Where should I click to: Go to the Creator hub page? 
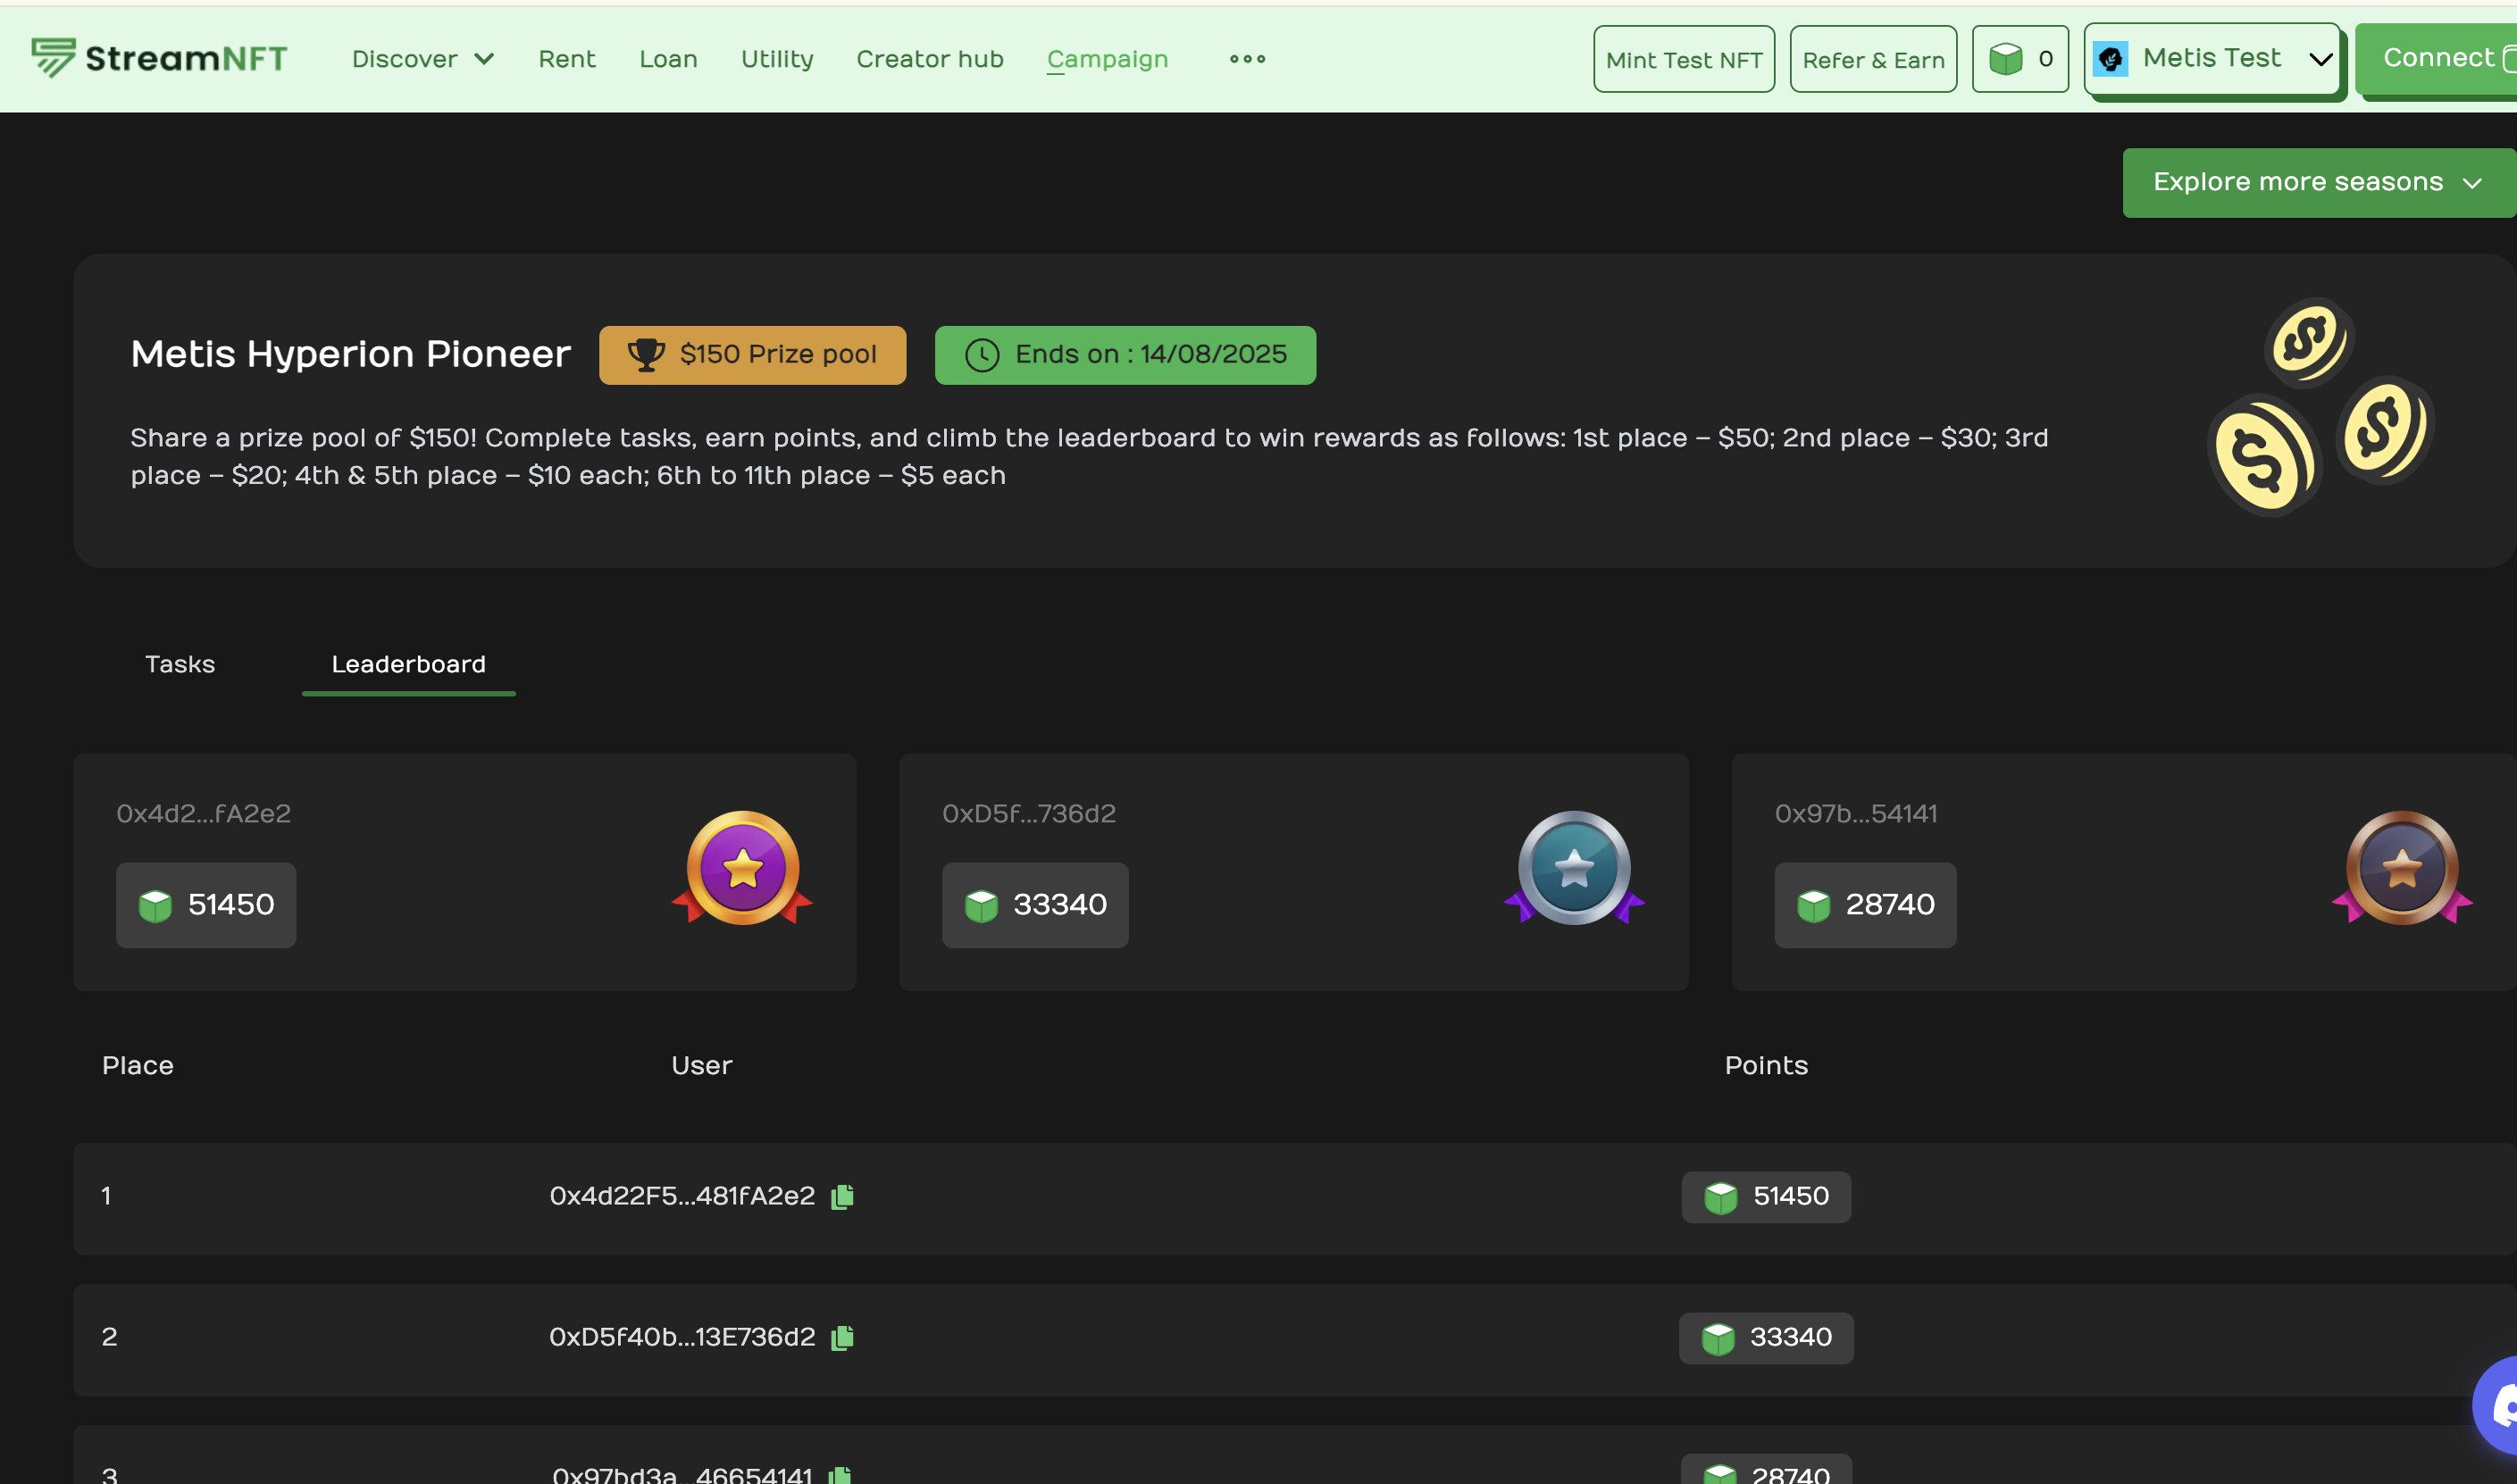(929, 59)
